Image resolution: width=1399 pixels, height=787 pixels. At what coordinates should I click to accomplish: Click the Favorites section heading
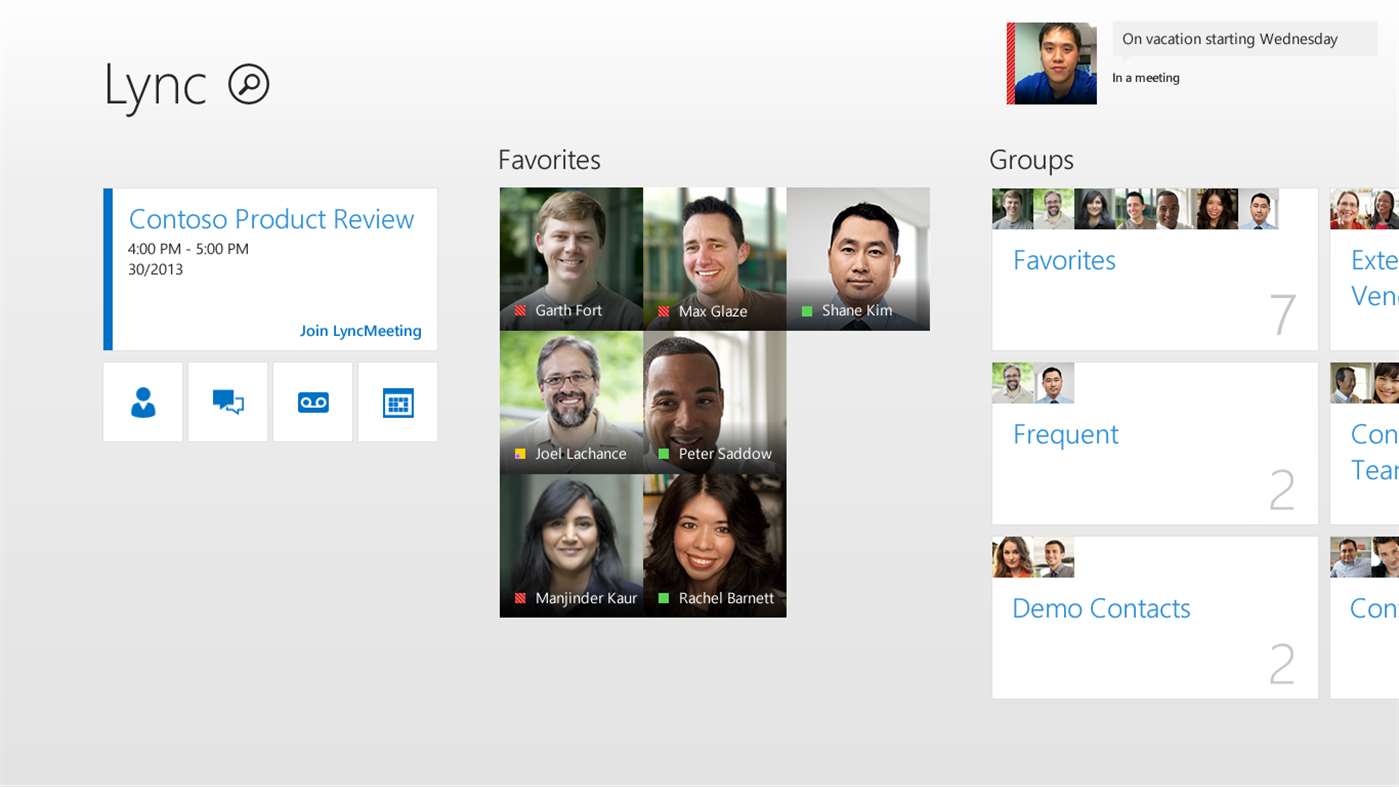(549, 160)
